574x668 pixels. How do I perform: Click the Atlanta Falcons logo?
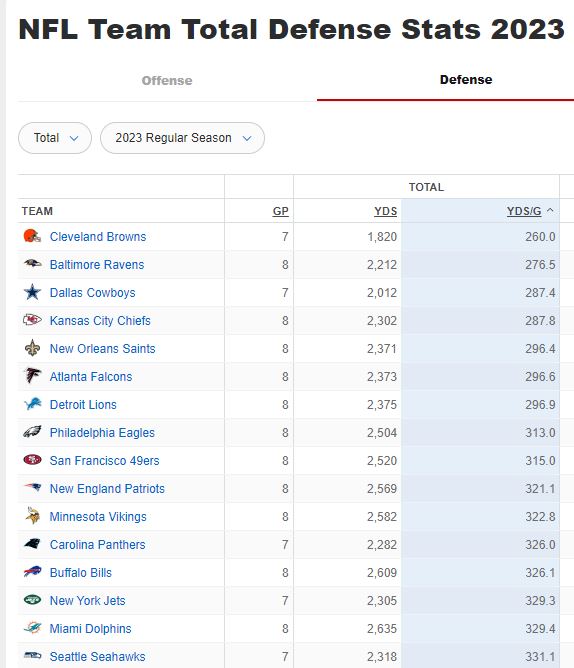32,376
